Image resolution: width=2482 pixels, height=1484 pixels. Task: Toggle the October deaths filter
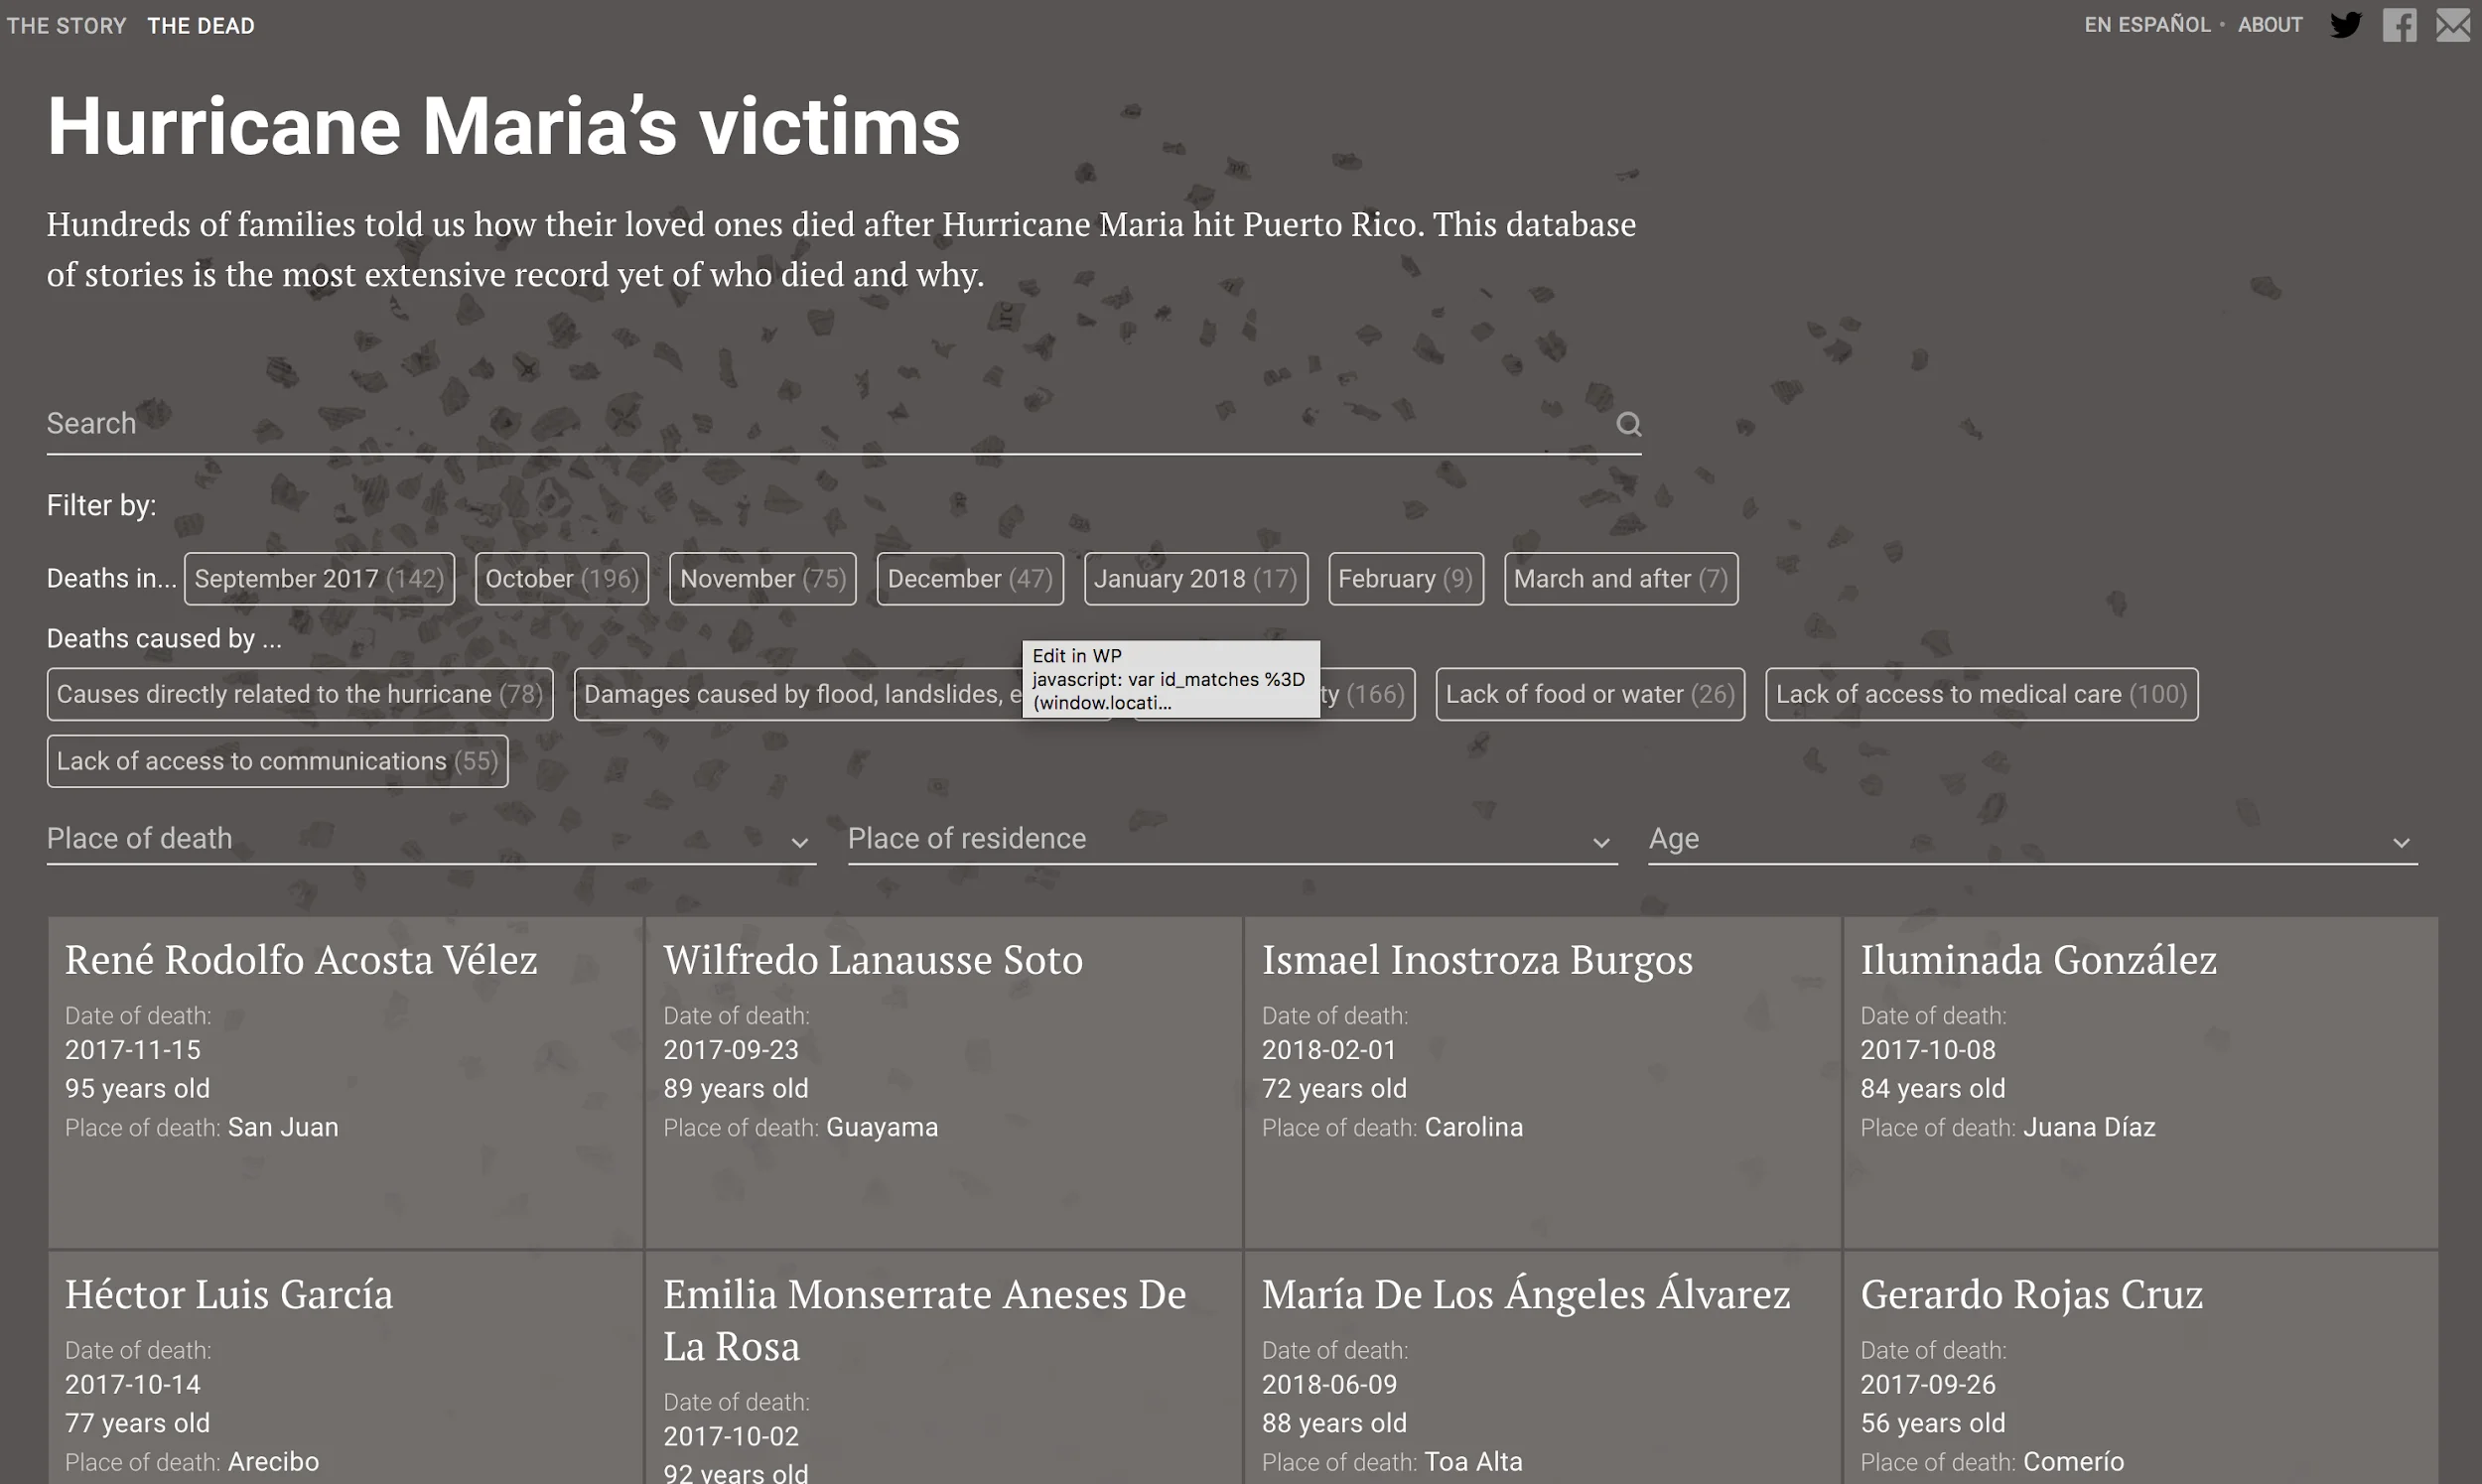click(561, 579)
